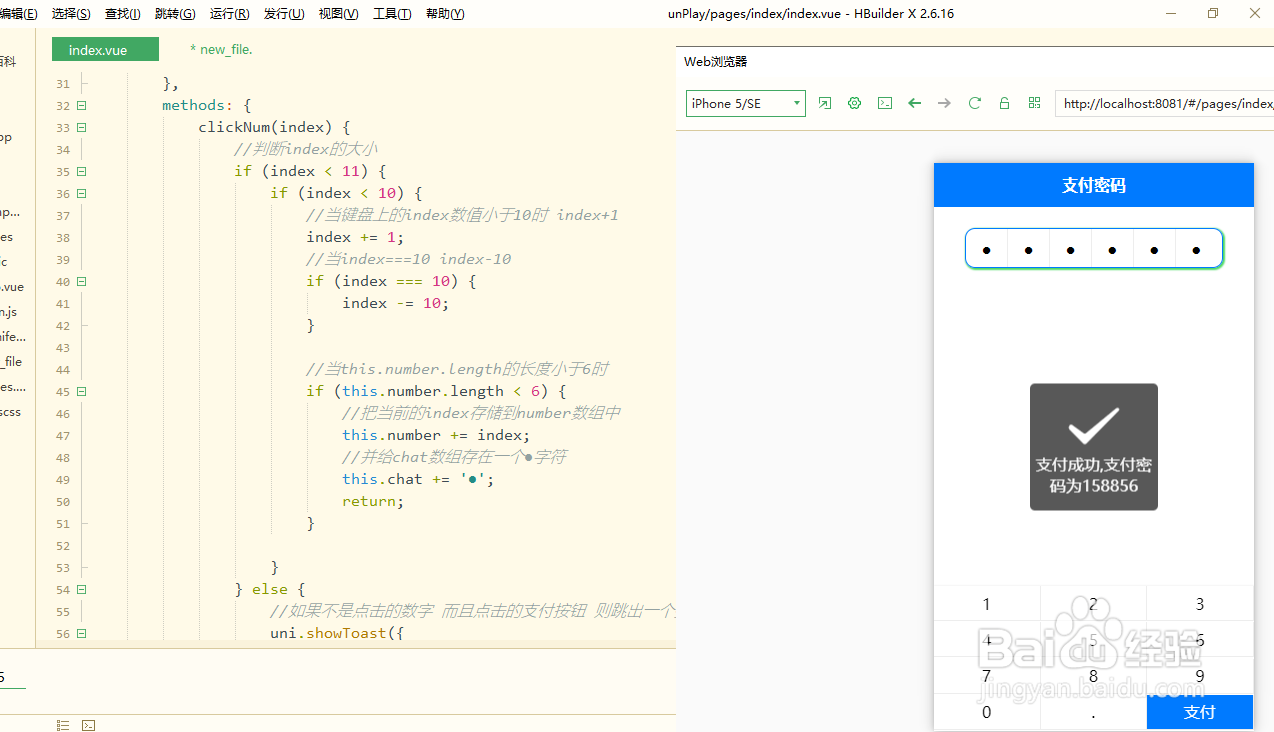
Task: Click the localhost:8081 URL address field
Action: [x=1164, y=103]
